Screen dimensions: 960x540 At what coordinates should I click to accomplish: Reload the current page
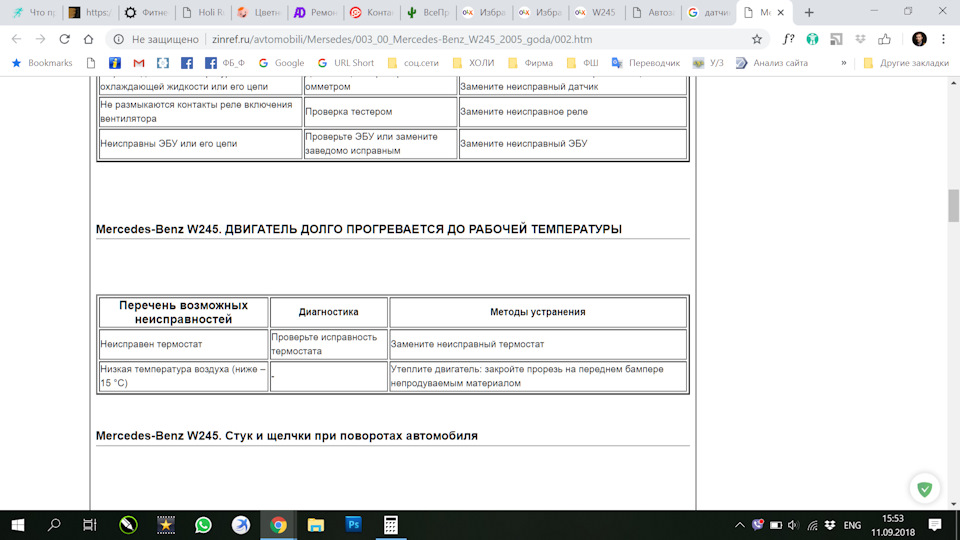(64, 39)
